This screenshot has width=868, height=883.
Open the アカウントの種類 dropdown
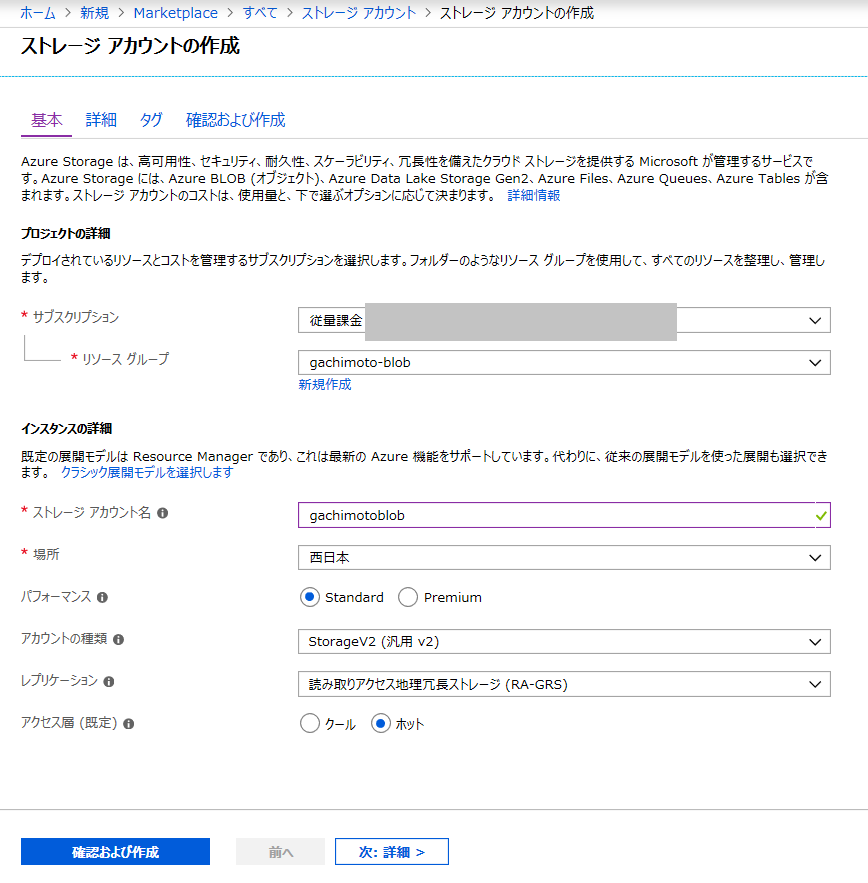pos(818,641)
